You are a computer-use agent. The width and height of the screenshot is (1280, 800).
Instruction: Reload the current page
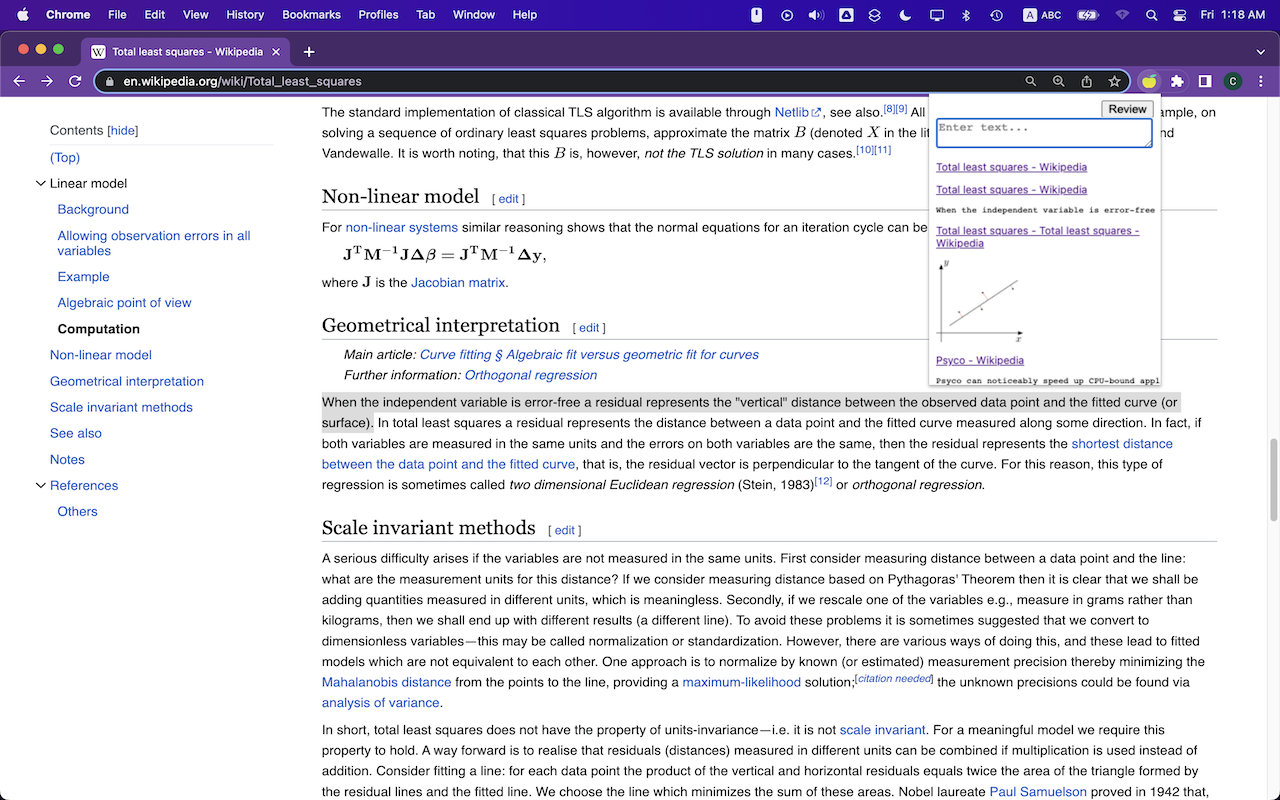click(75, 81)
